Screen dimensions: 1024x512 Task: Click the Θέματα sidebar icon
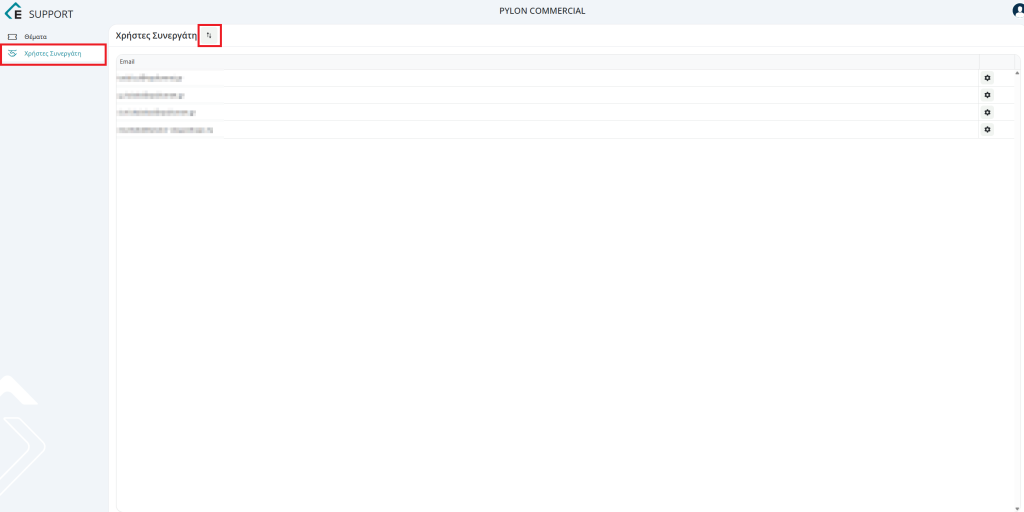(13, 37)
